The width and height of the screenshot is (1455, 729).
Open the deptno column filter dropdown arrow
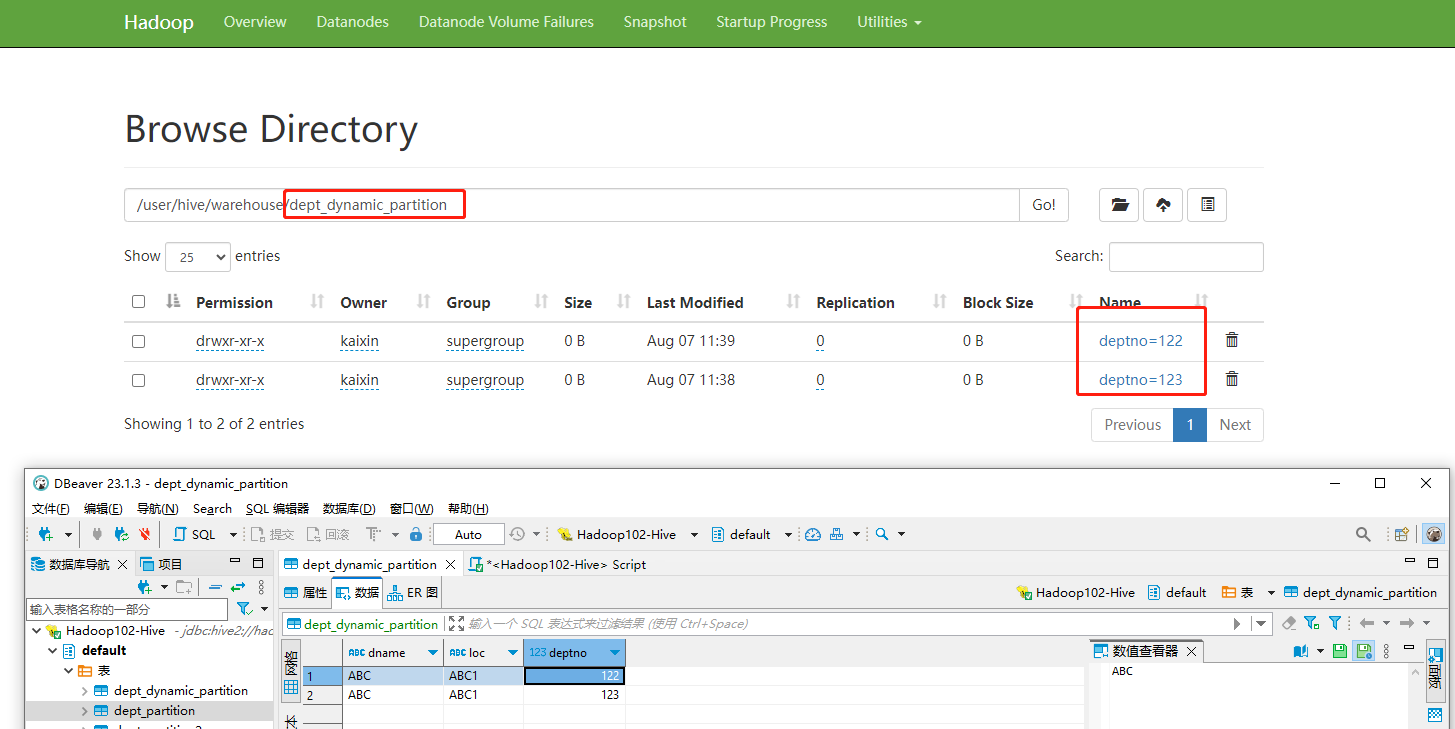615,652
